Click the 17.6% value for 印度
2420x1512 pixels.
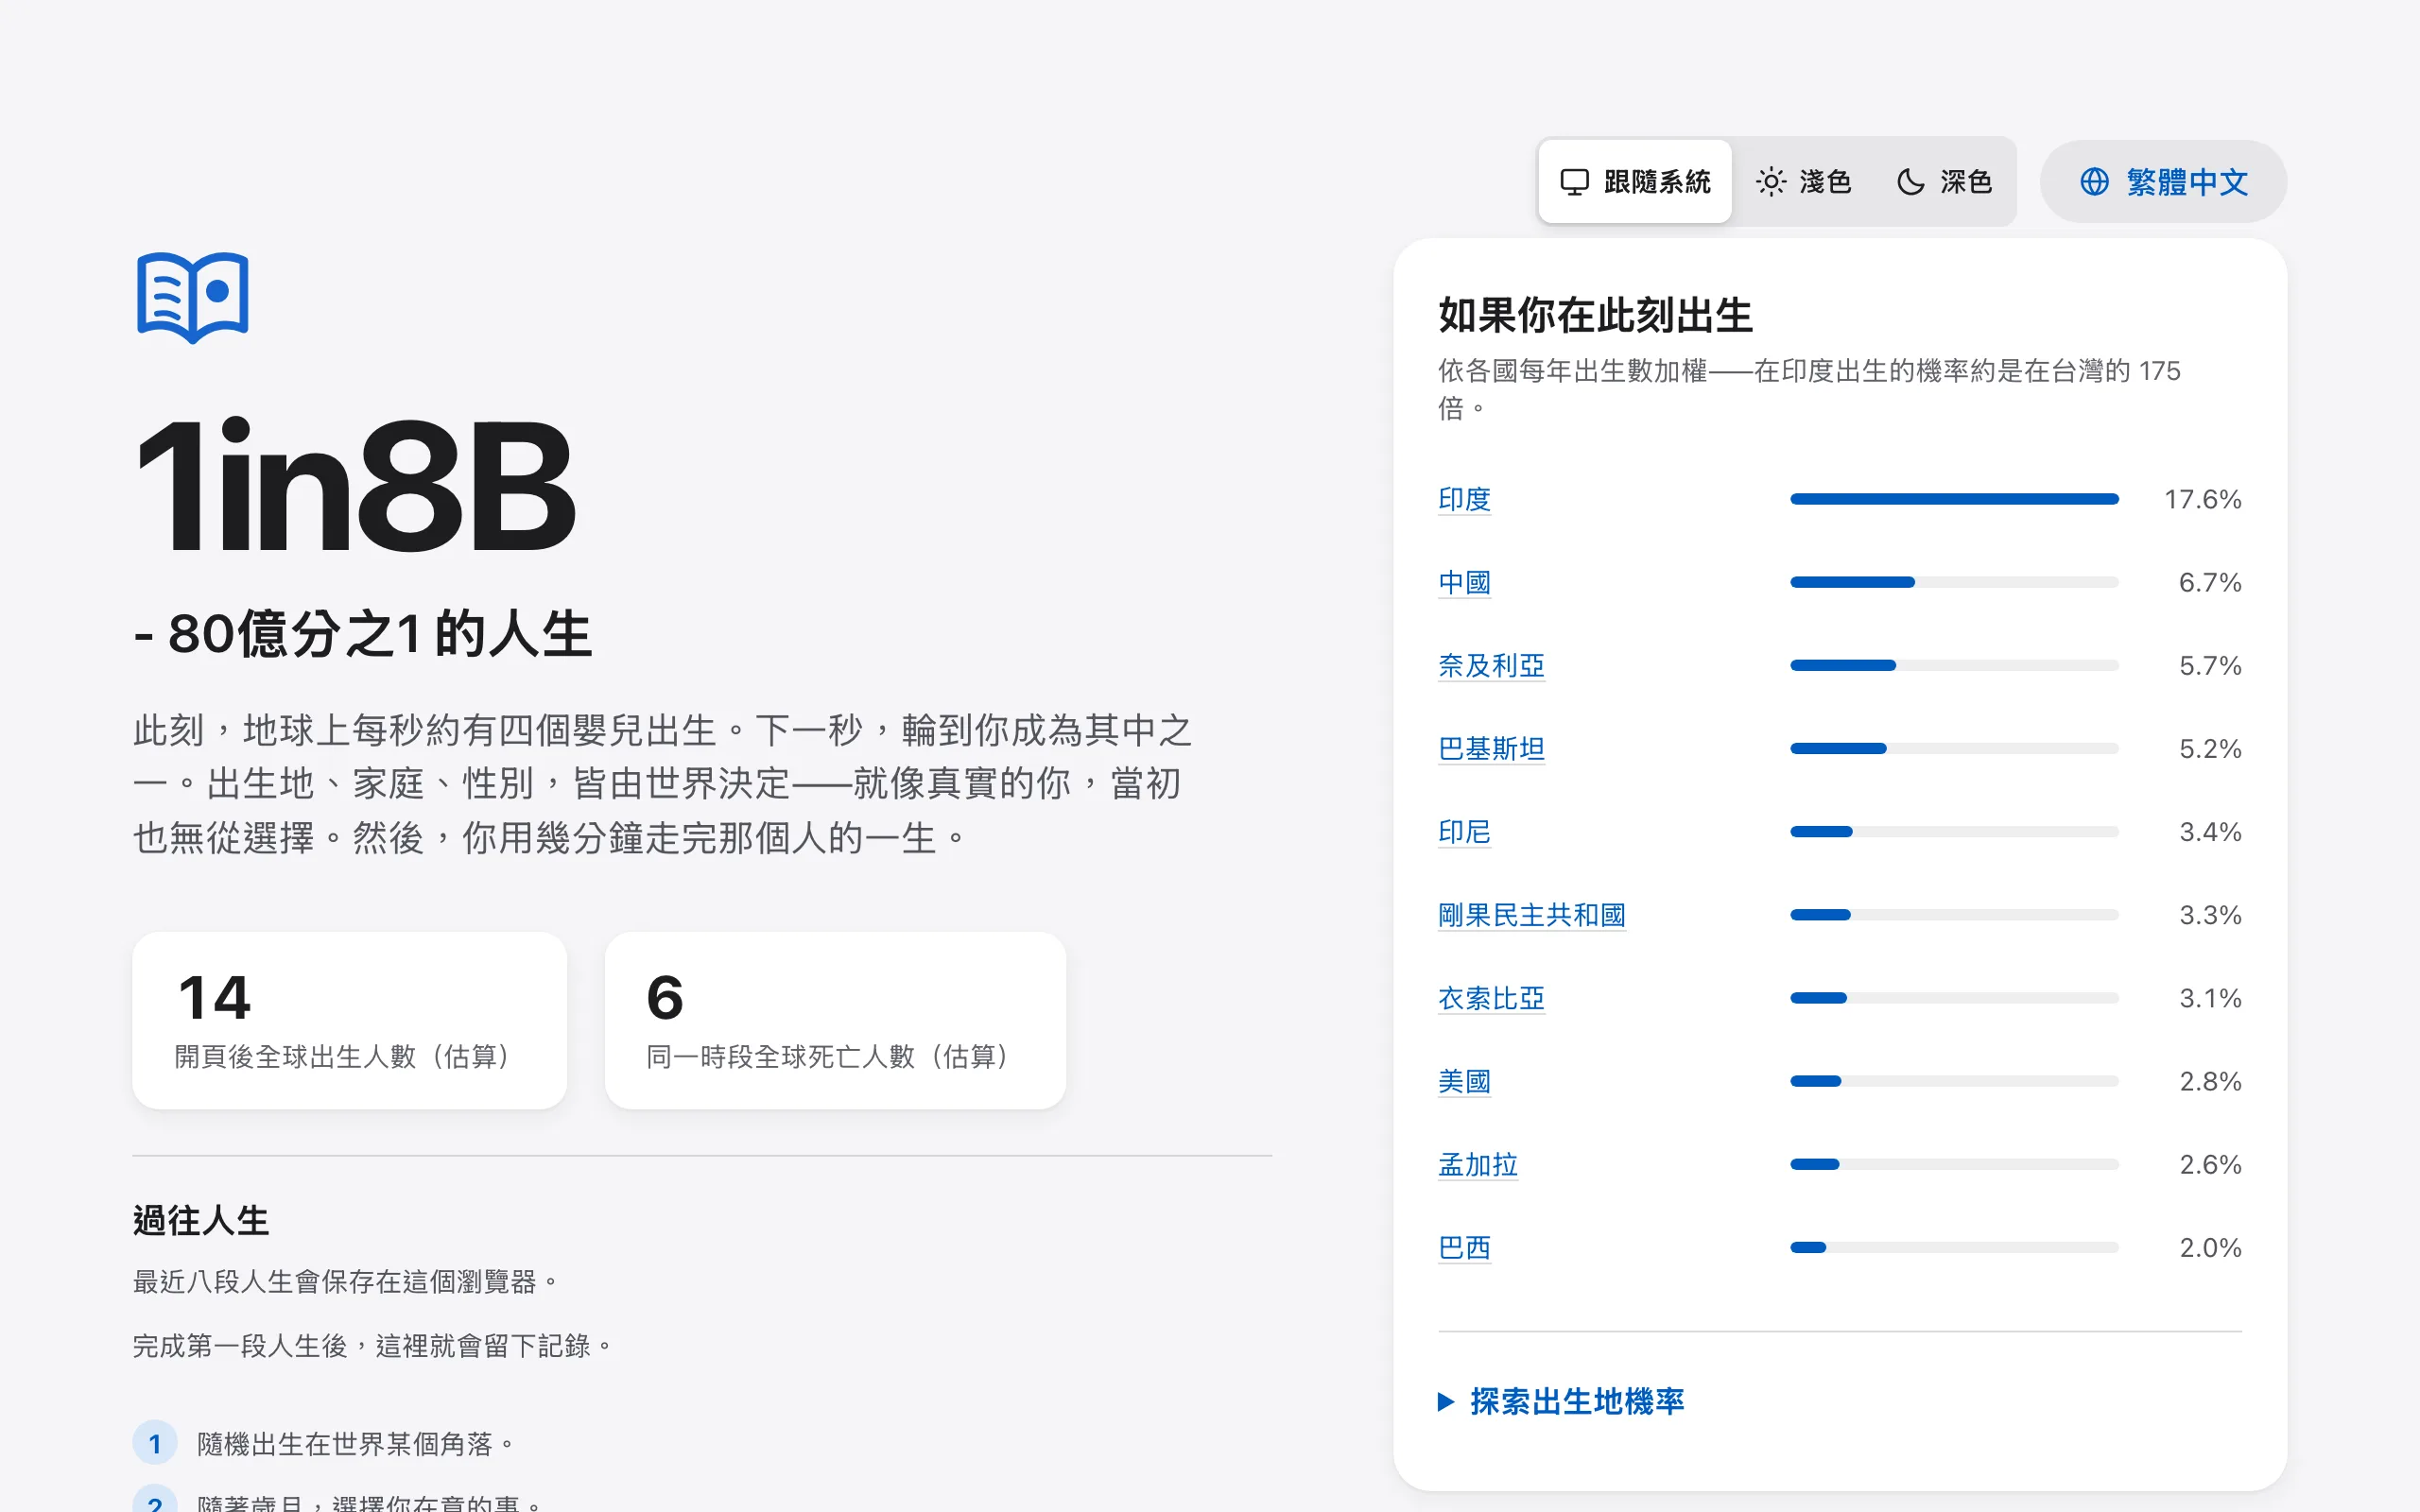[x=2202, y=499]
